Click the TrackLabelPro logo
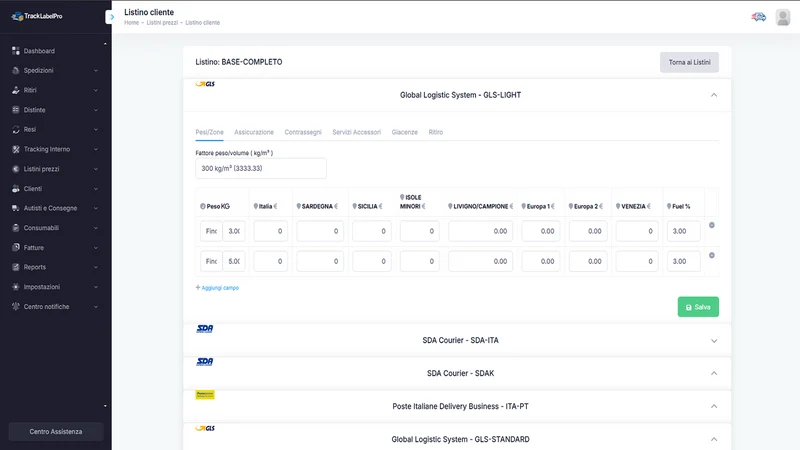 37,16
